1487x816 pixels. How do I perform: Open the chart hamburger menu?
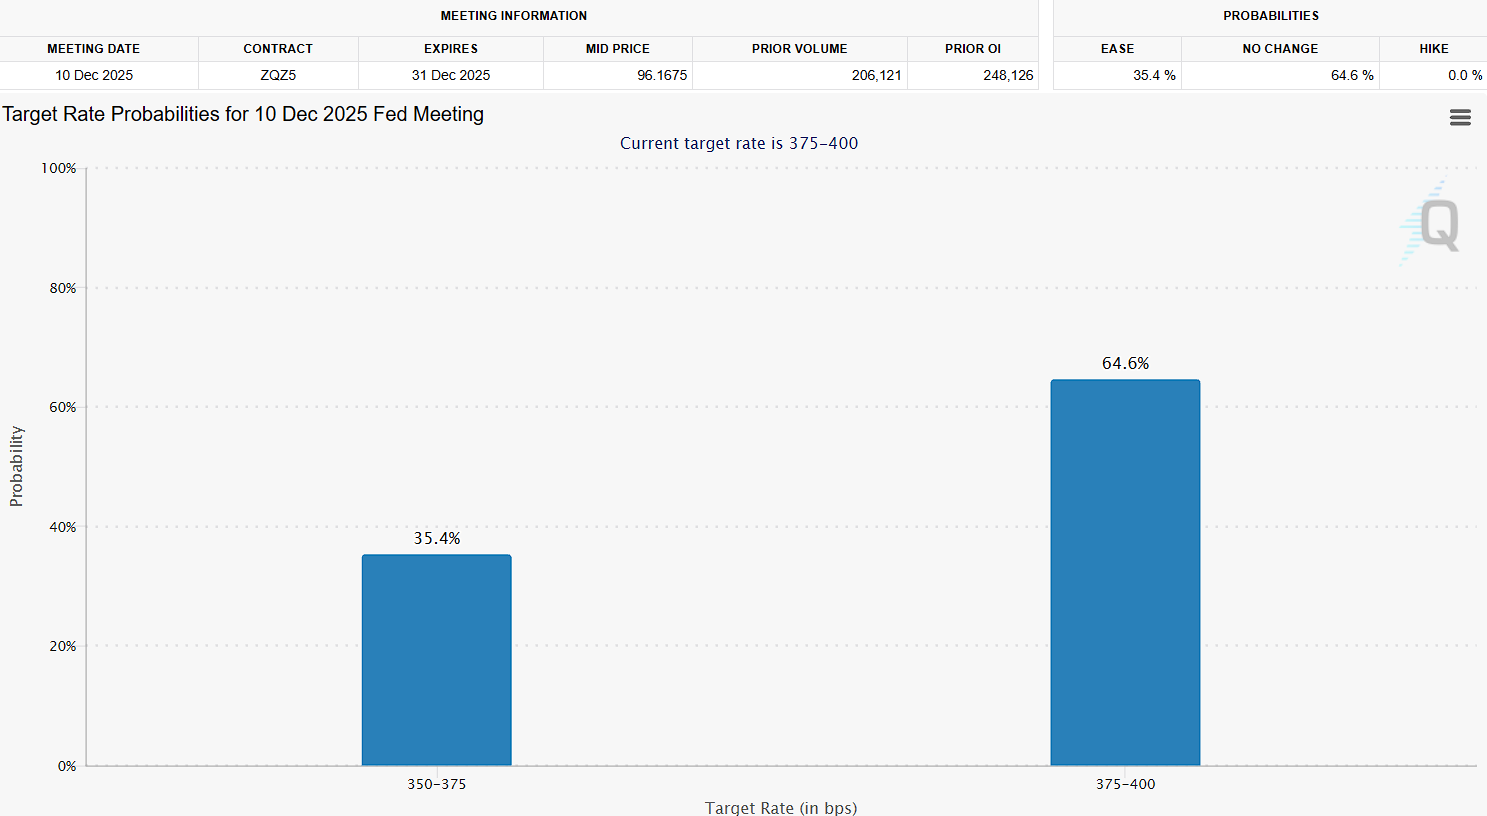coord(1460,118)
